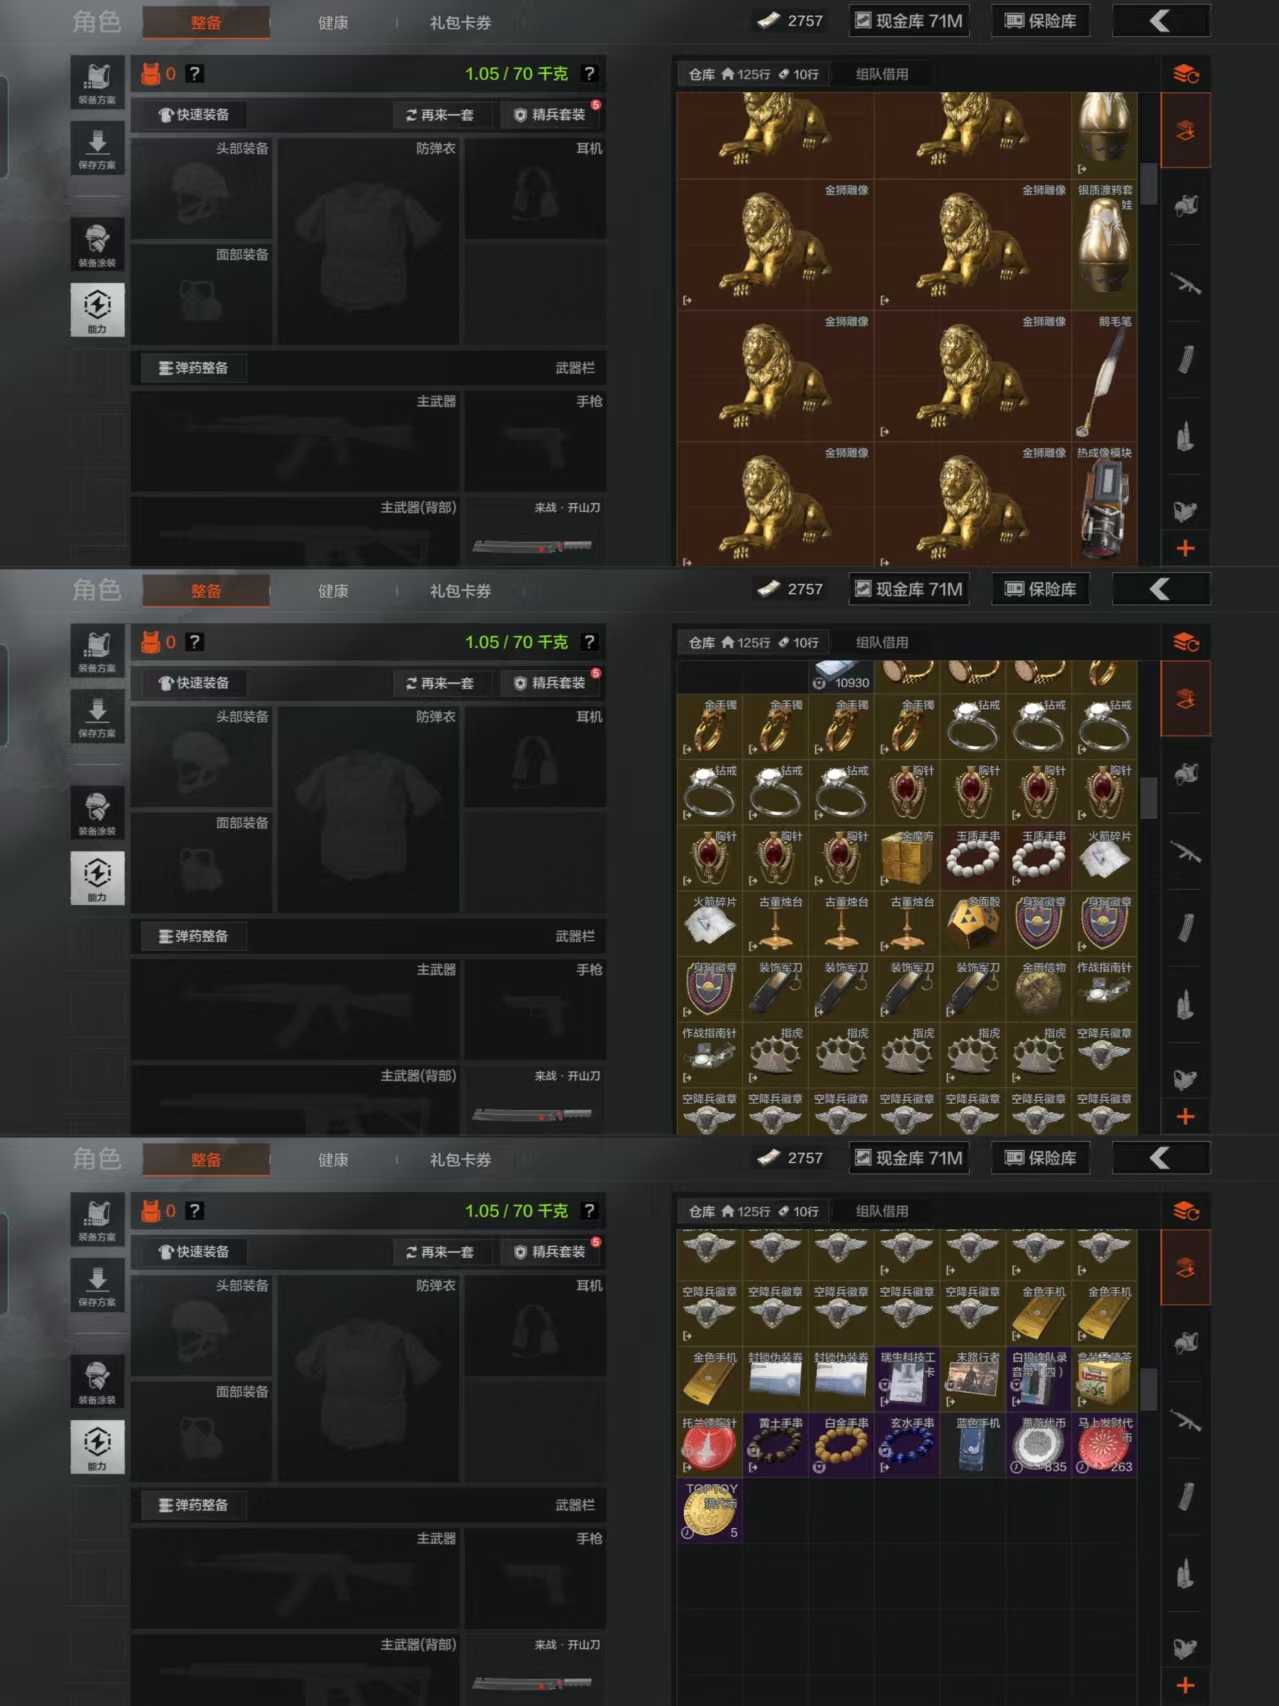Image resolution: width=1279 pixels, height=1706 pixels.
Task: Open 组队借用 tab in the bottom screenshot
Action: (x=882, y=1211)
